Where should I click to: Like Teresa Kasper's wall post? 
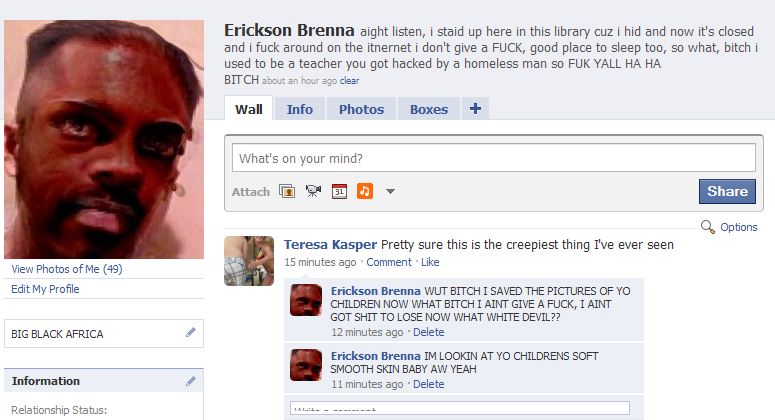pyautogui.click(x=430, y=262)
